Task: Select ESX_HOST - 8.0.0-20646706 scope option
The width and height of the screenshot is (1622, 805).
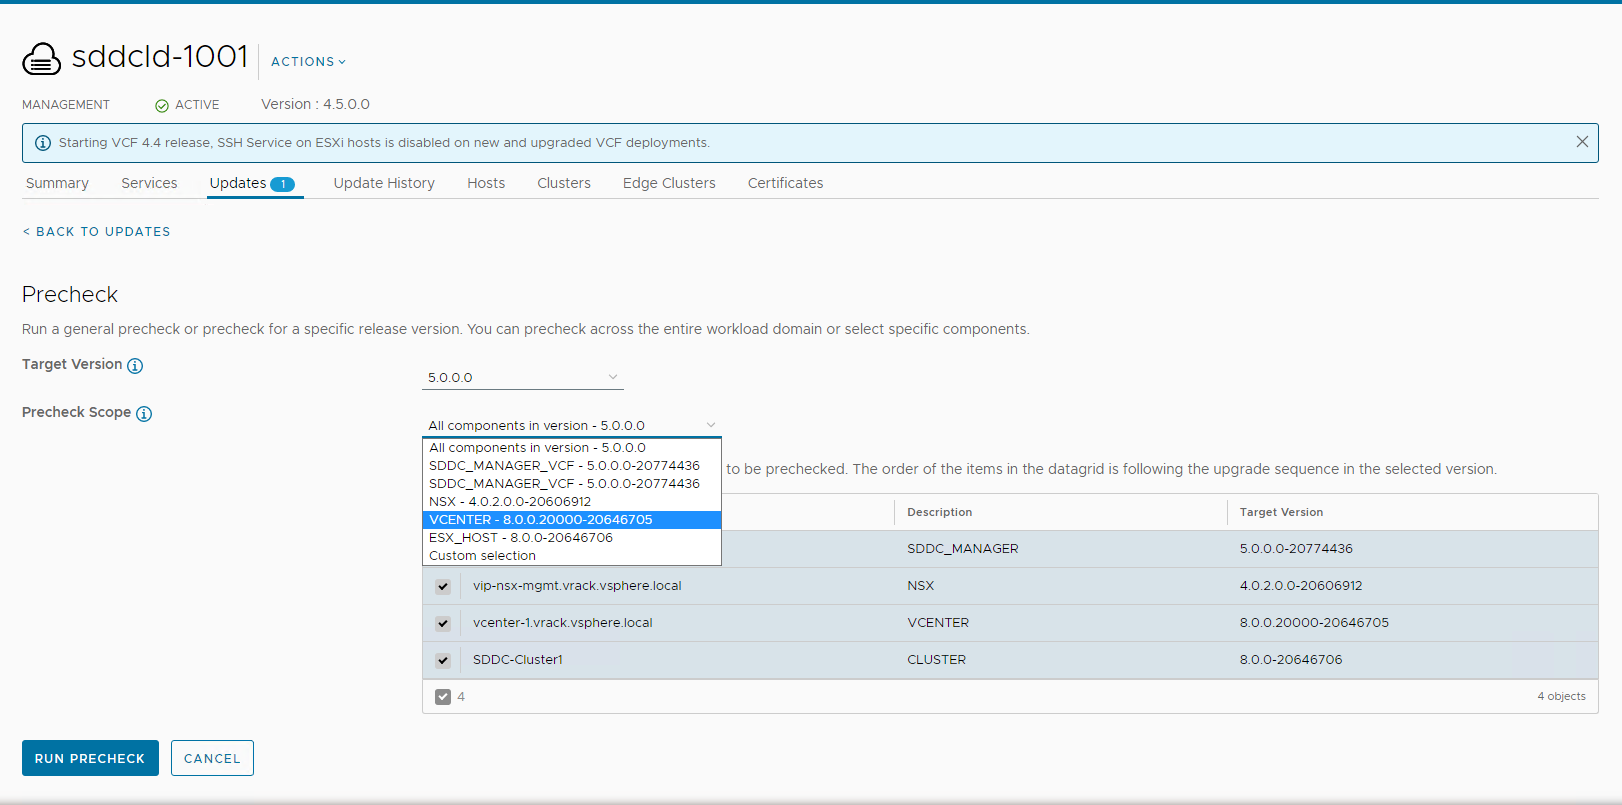Action: click(572, 538)
